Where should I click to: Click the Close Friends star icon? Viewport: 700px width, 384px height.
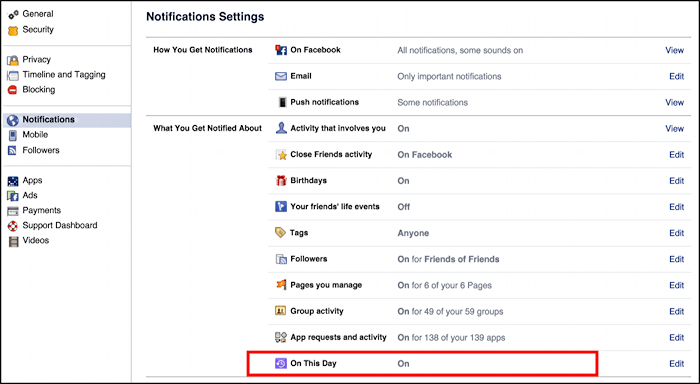click(281, 154)
